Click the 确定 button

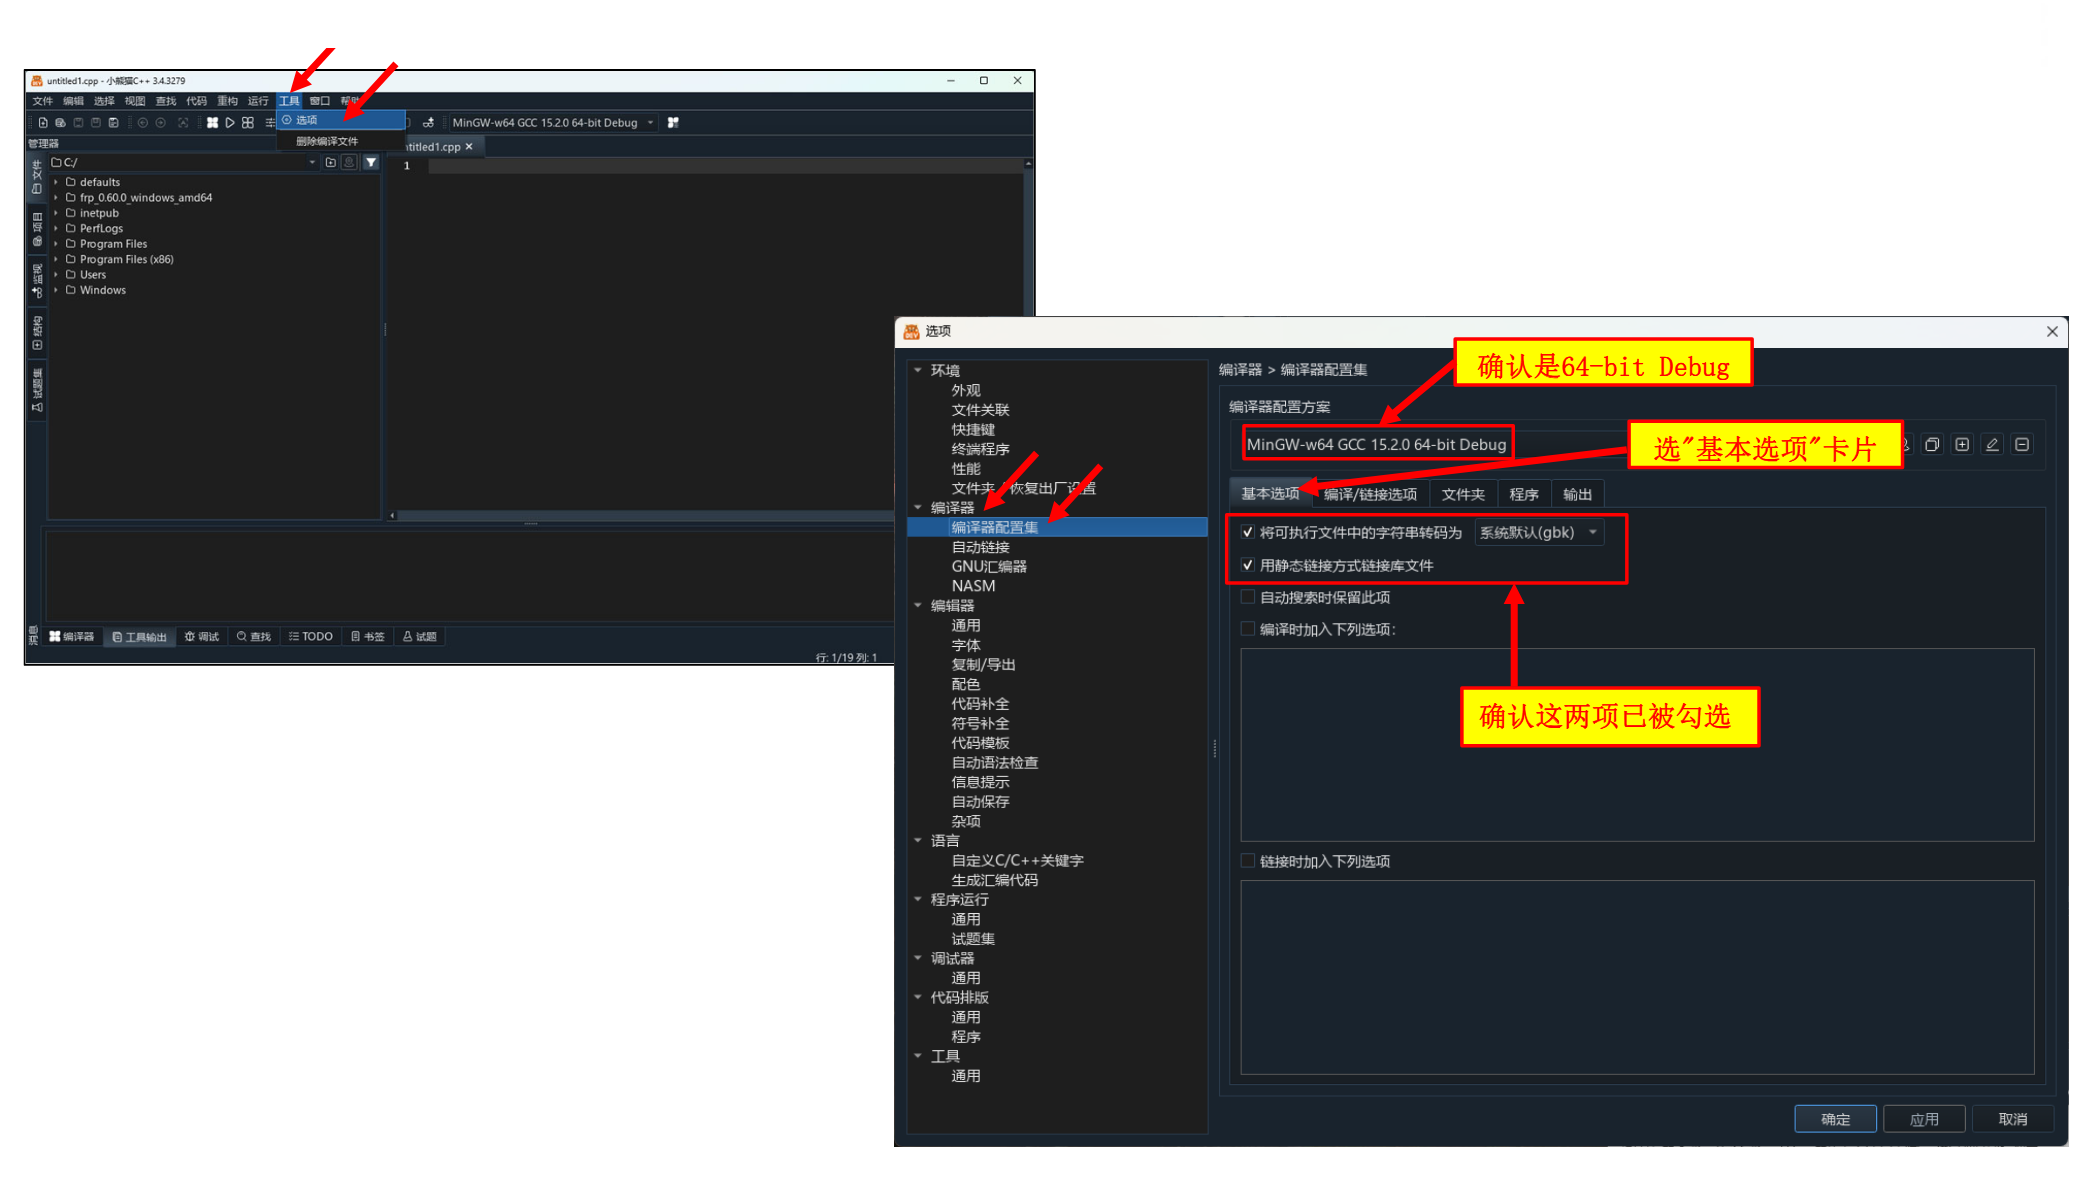click(1834, 1119)
